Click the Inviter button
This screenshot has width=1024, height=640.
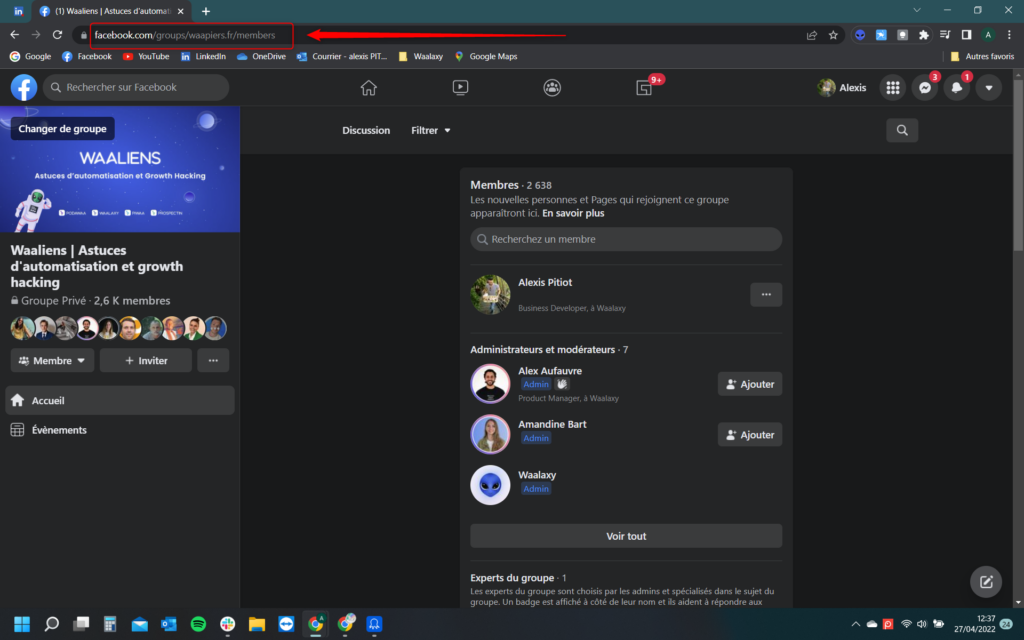(x=145, y=360)
